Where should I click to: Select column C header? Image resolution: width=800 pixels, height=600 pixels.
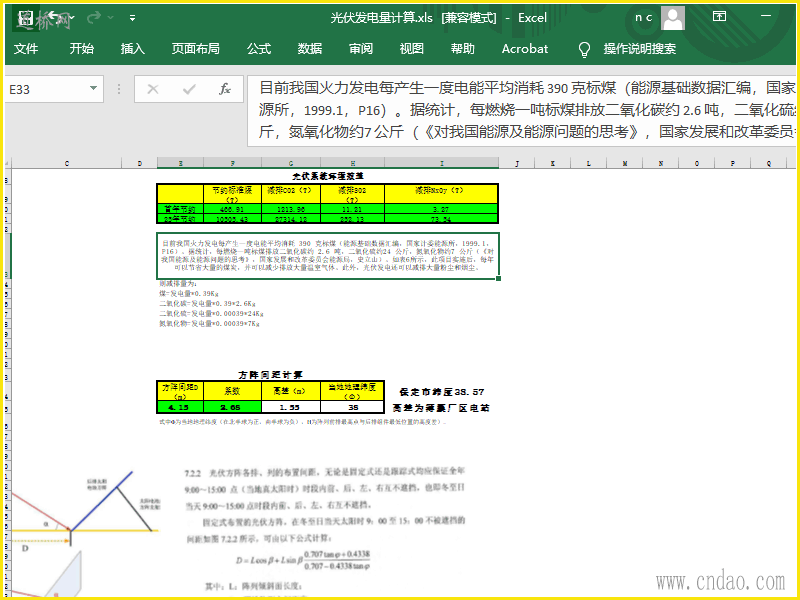(67, 163)
